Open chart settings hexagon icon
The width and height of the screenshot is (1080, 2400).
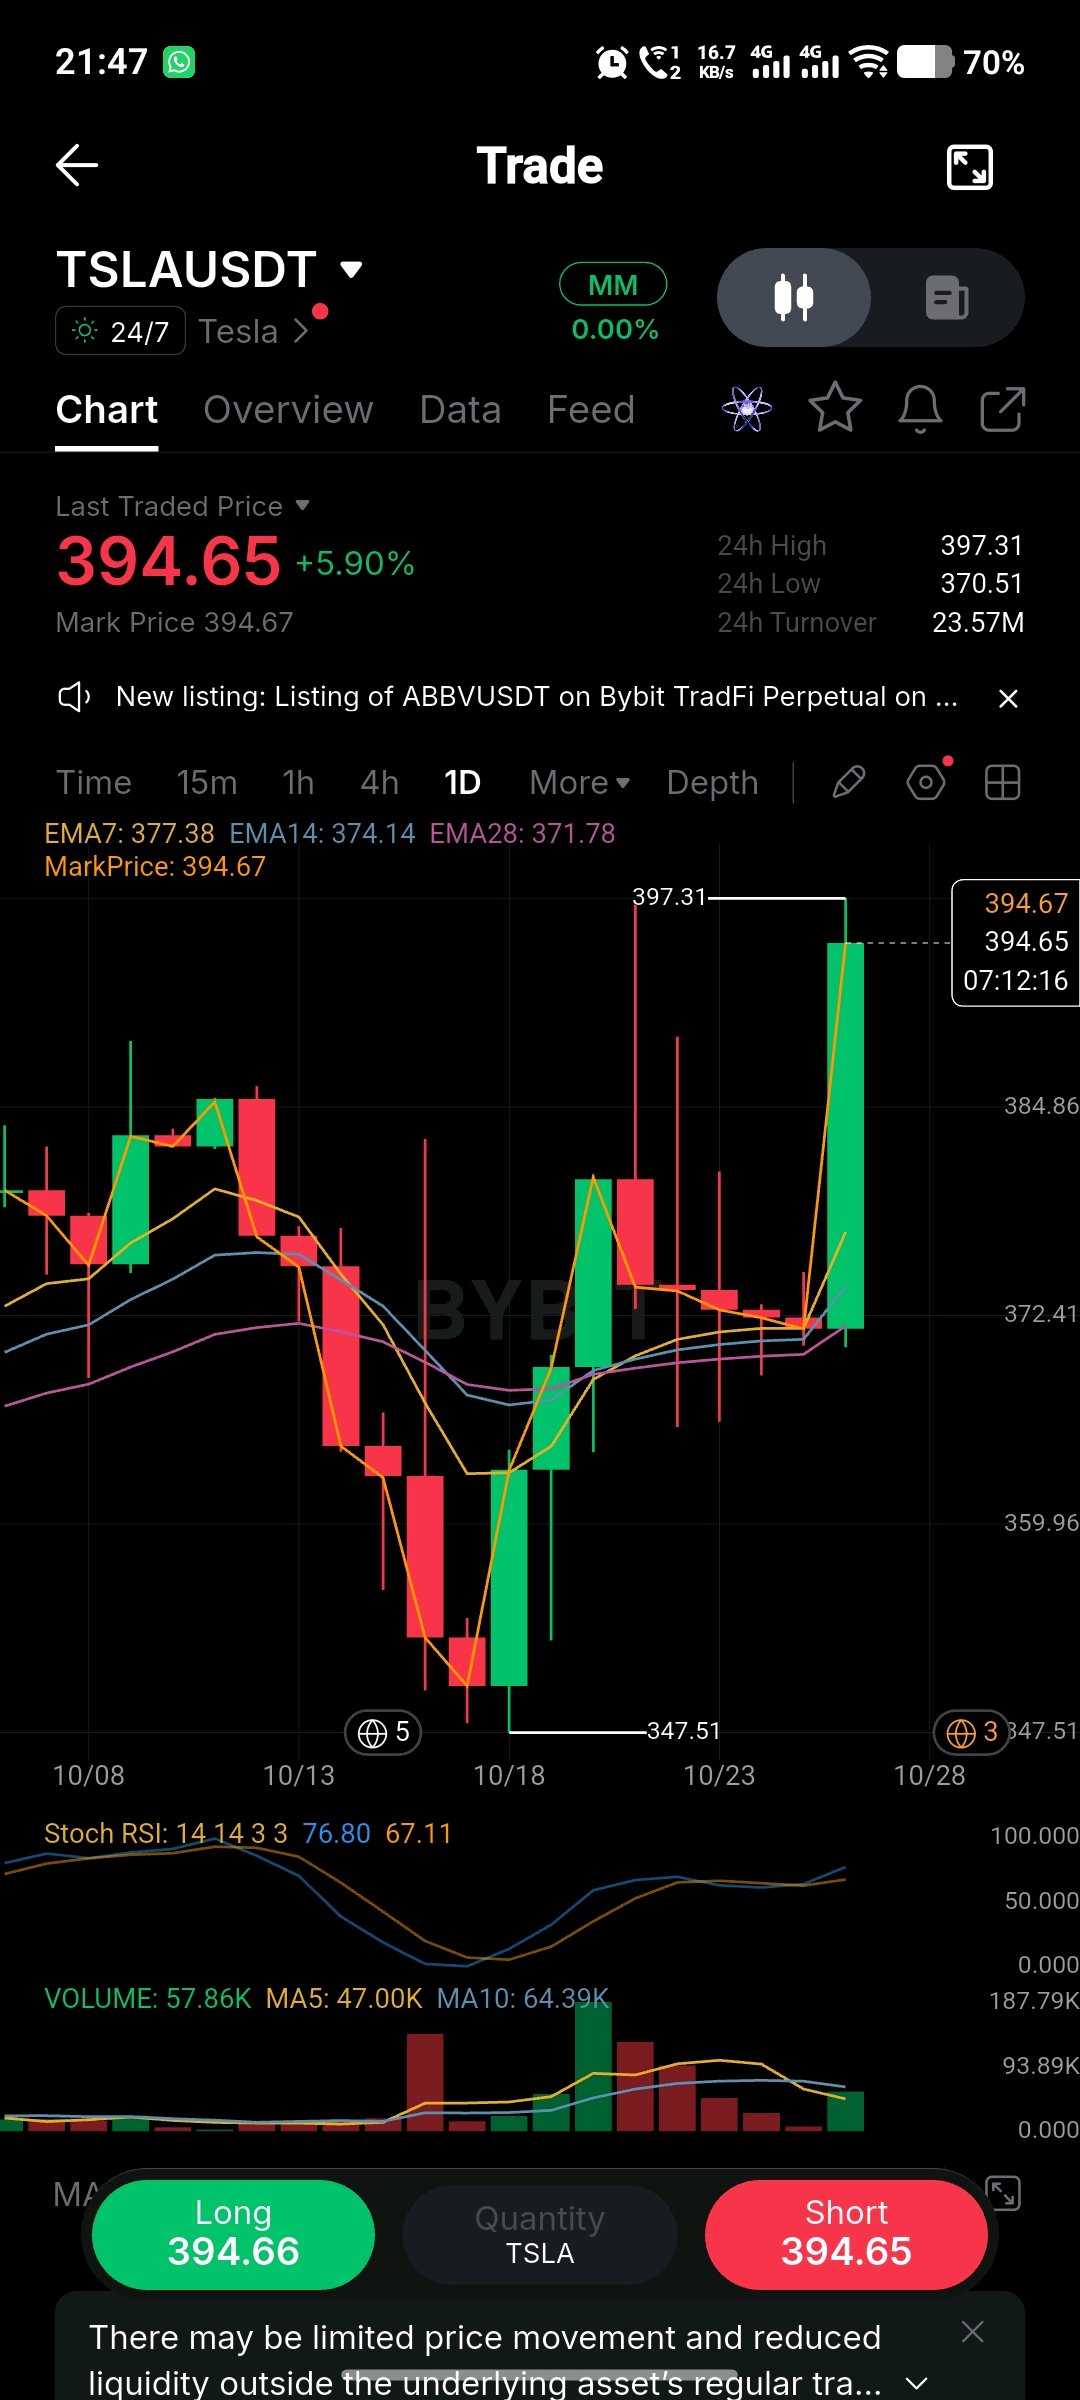926,782
